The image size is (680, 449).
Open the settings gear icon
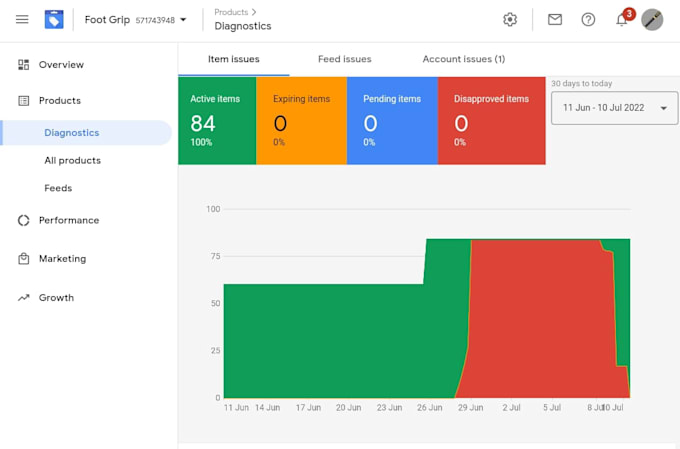[510, 20]
